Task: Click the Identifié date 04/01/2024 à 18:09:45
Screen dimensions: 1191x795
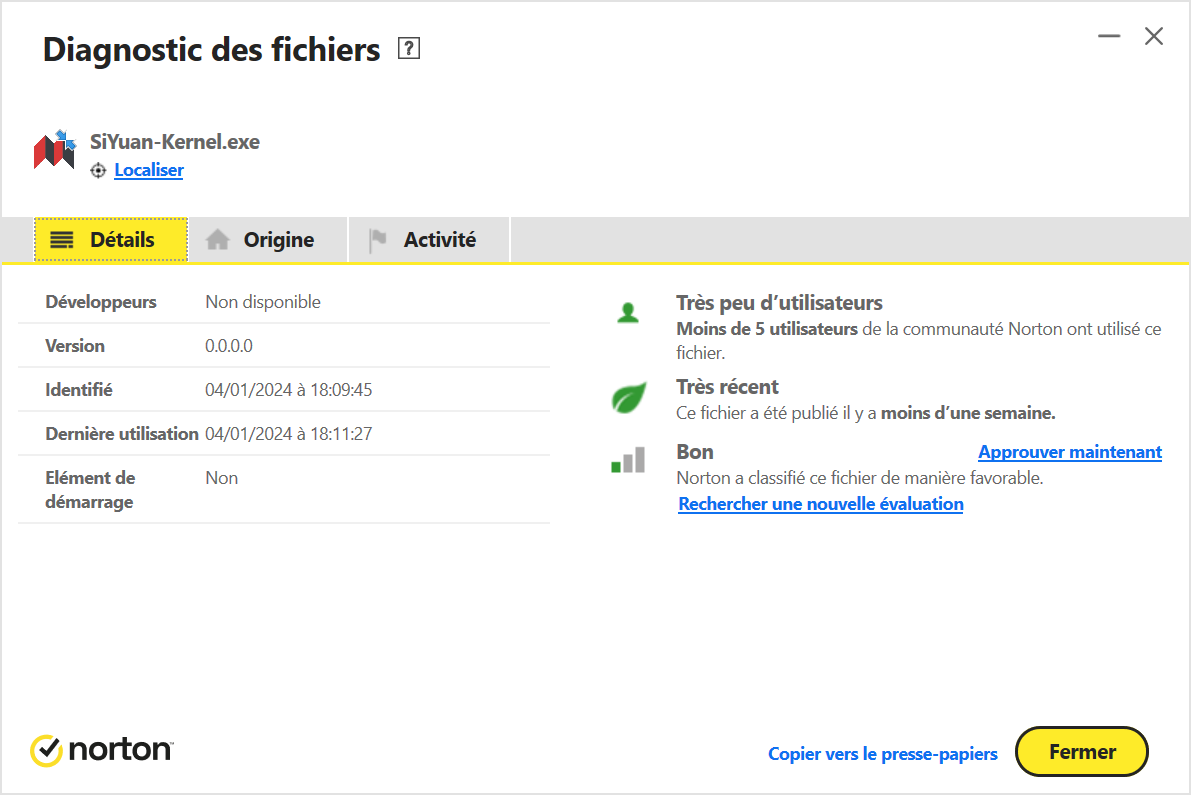Action: tap(288, 390)
